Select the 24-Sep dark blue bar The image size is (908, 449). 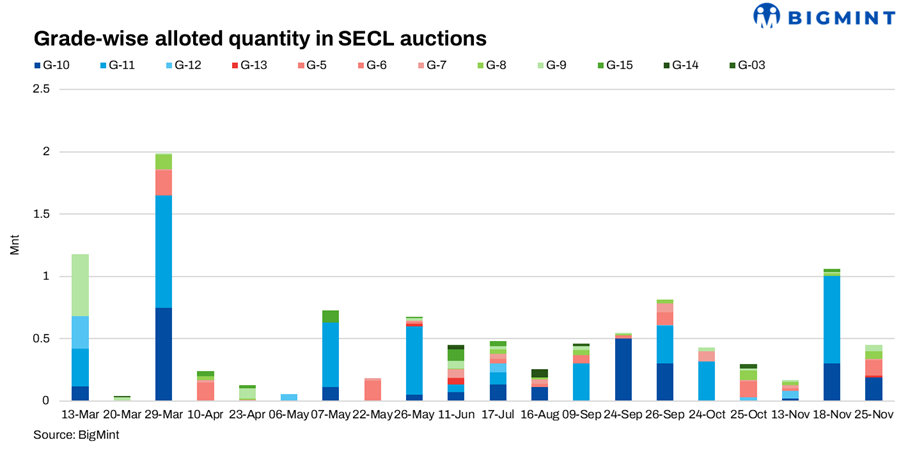(x=623, y=369)
